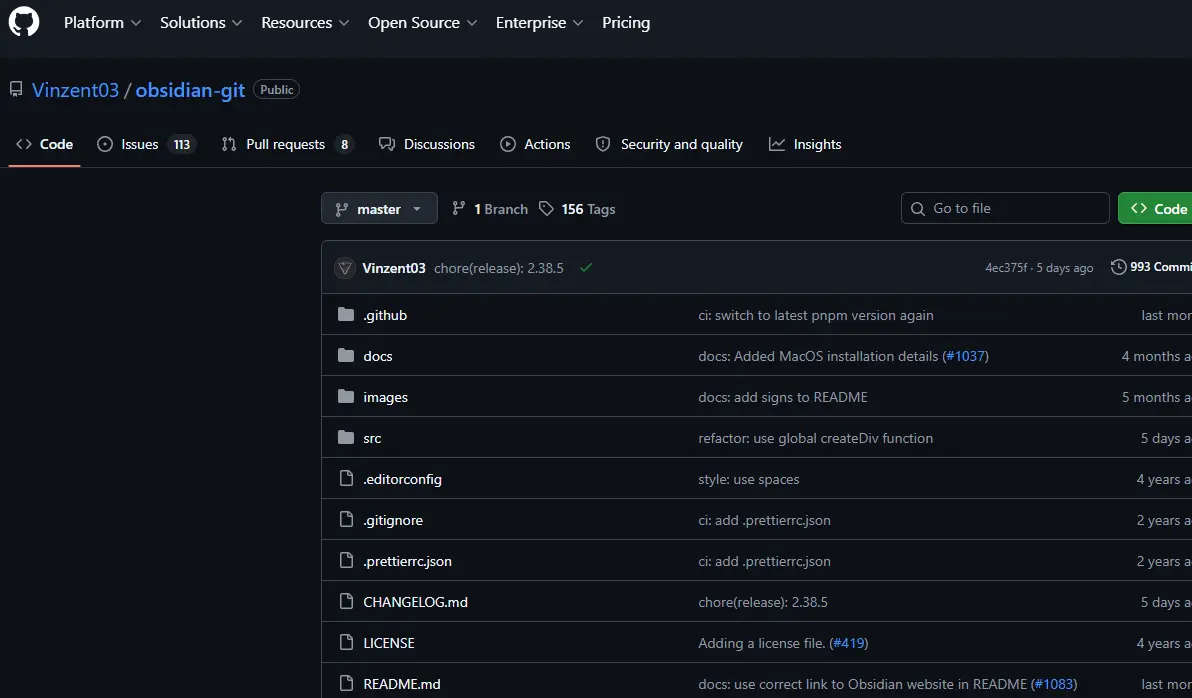Open the .gitignore file

pos(393,520)
